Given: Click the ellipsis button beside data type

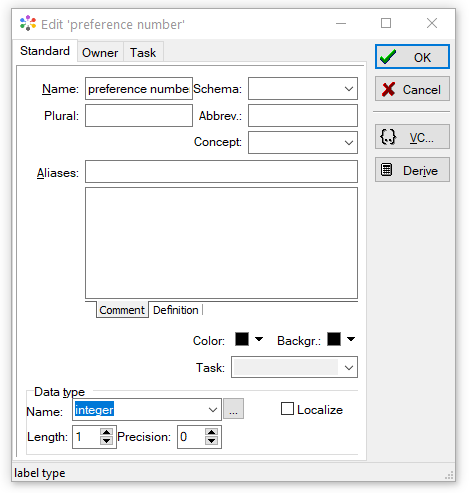Looking at the screenshot, I should point(233,409).
